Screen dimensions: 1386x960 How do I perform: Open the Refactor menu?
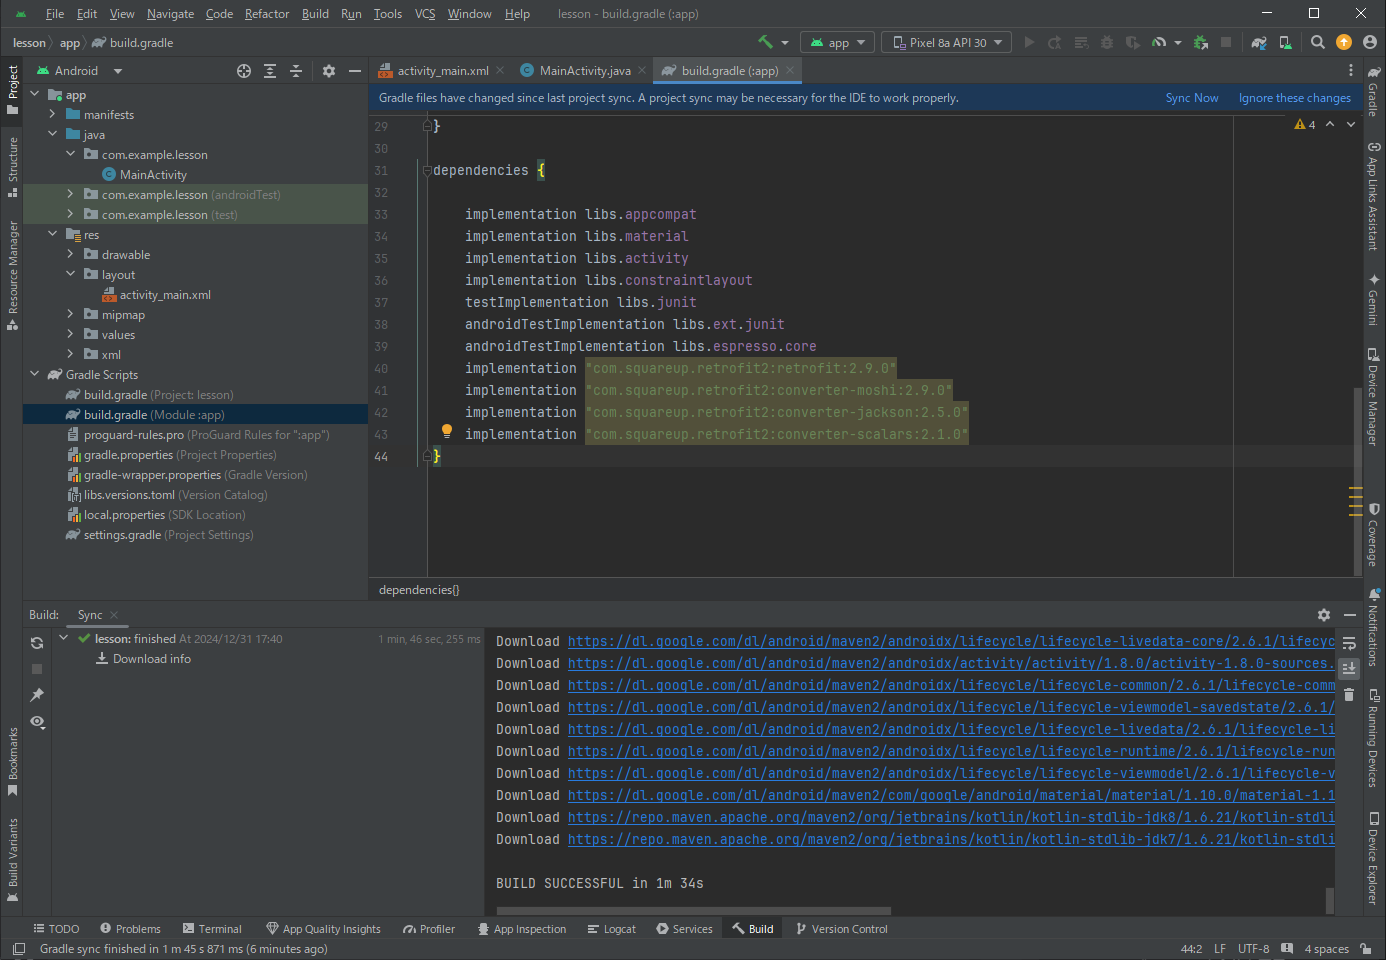click(x=267, y=14)
